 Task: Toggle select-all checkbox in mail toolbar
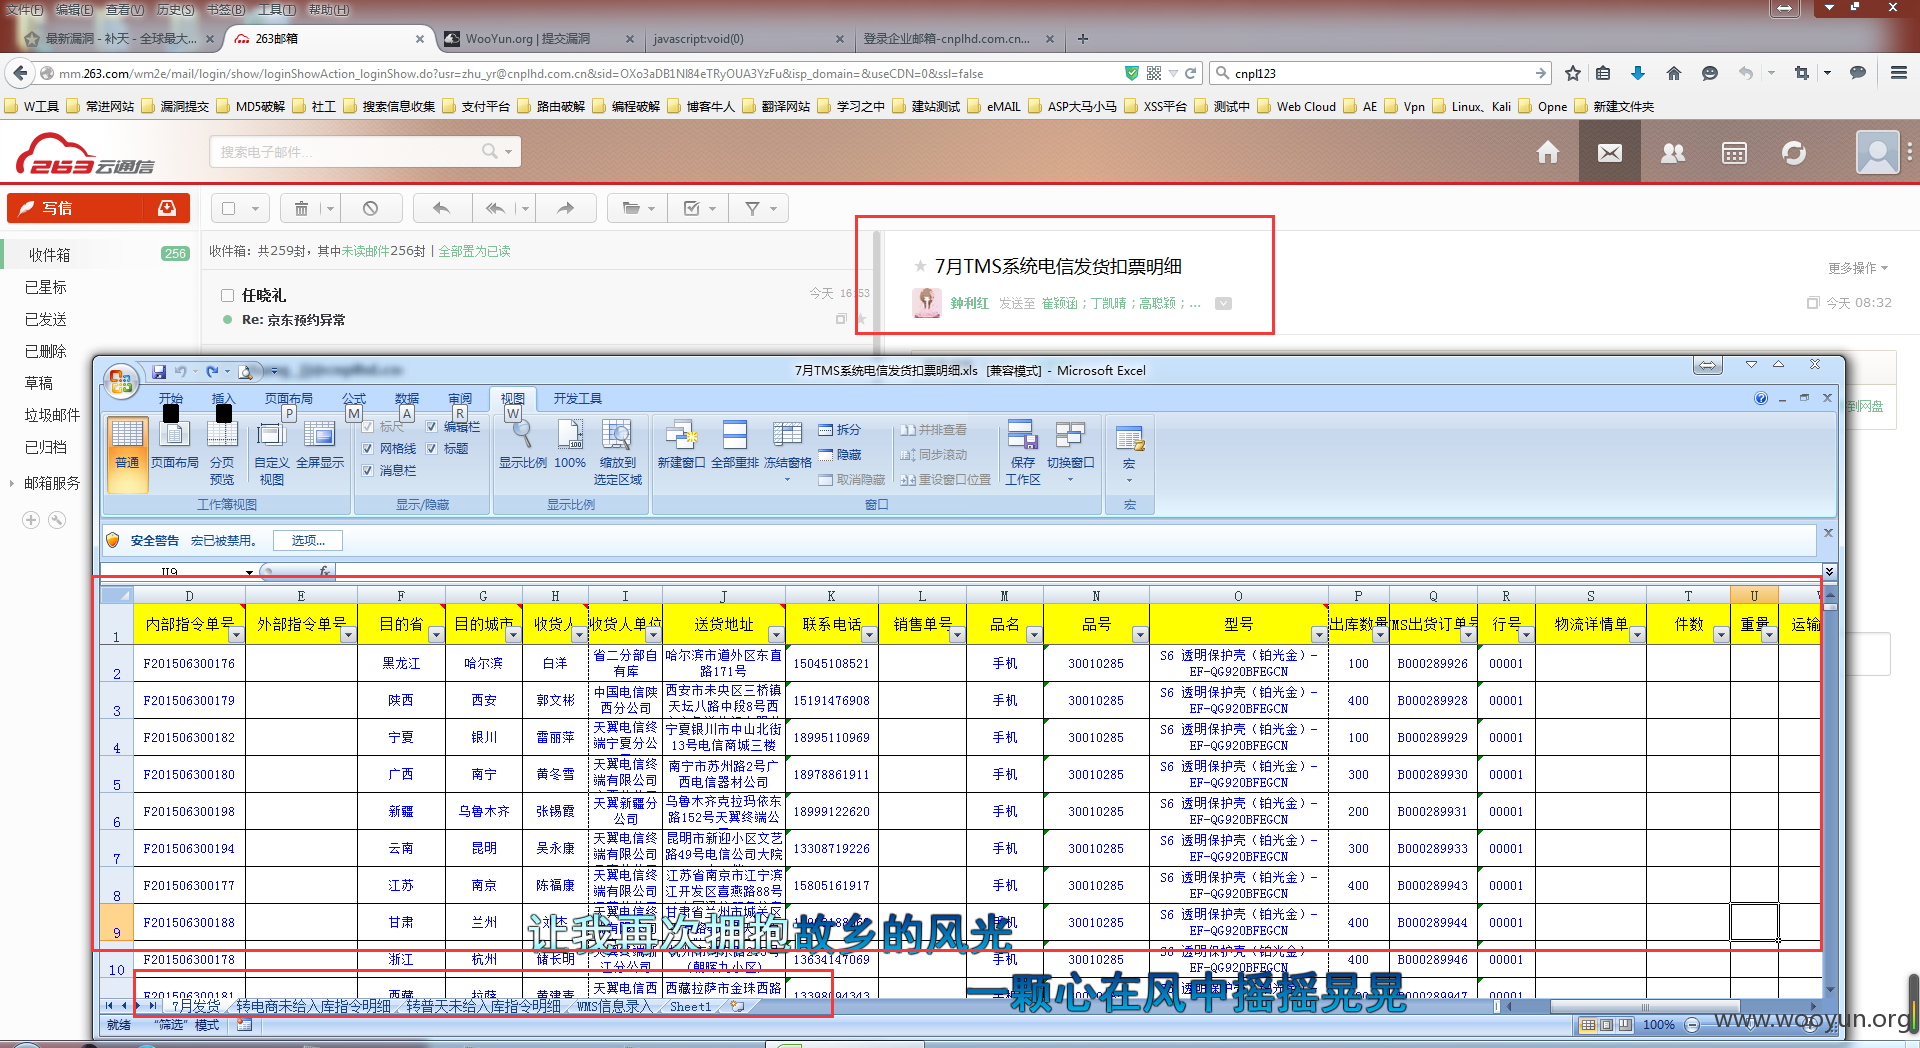(x=229, y=208)
